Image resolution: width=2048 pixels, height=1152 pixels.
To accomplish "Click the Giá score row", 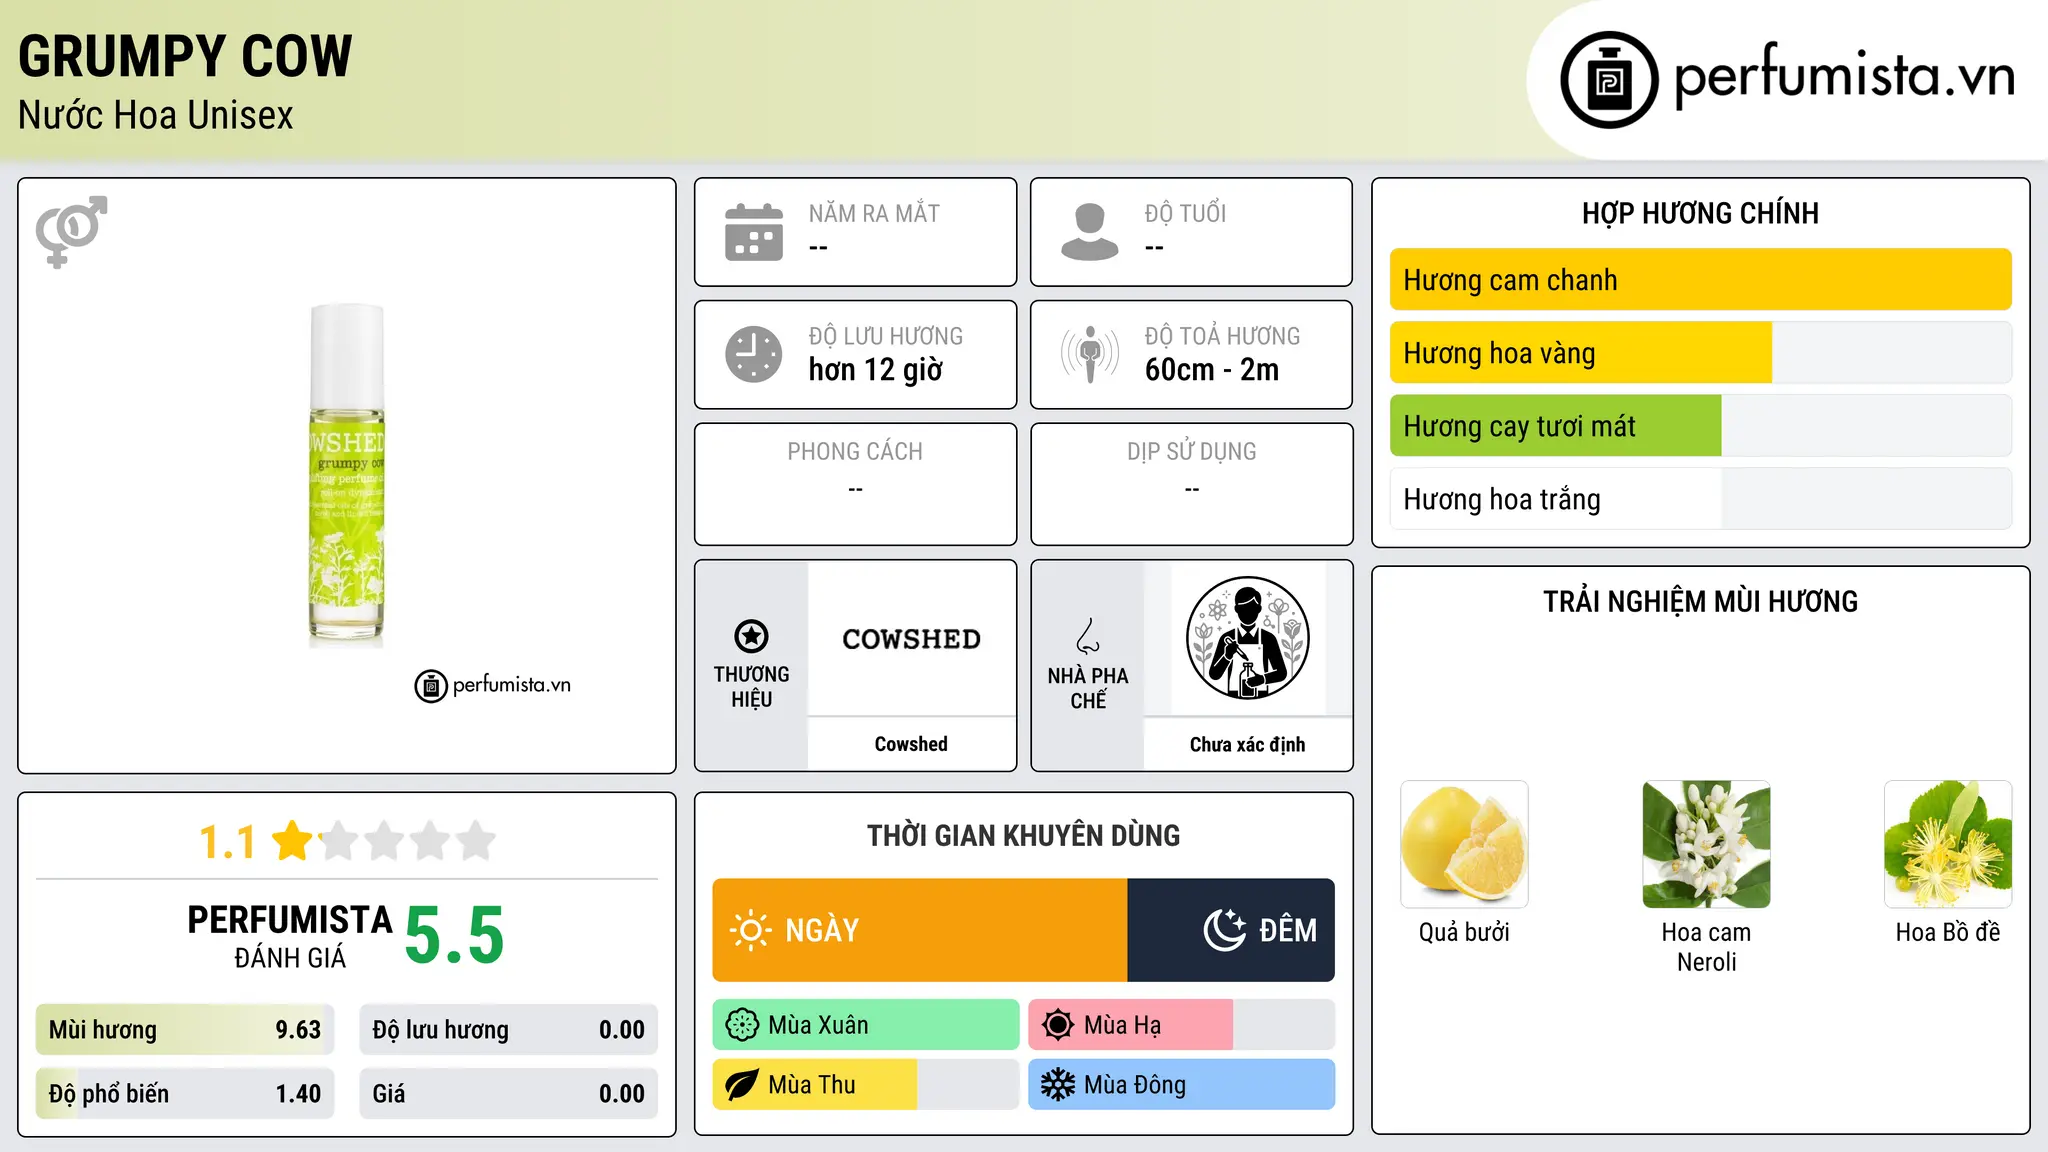I will (508, 1094).
